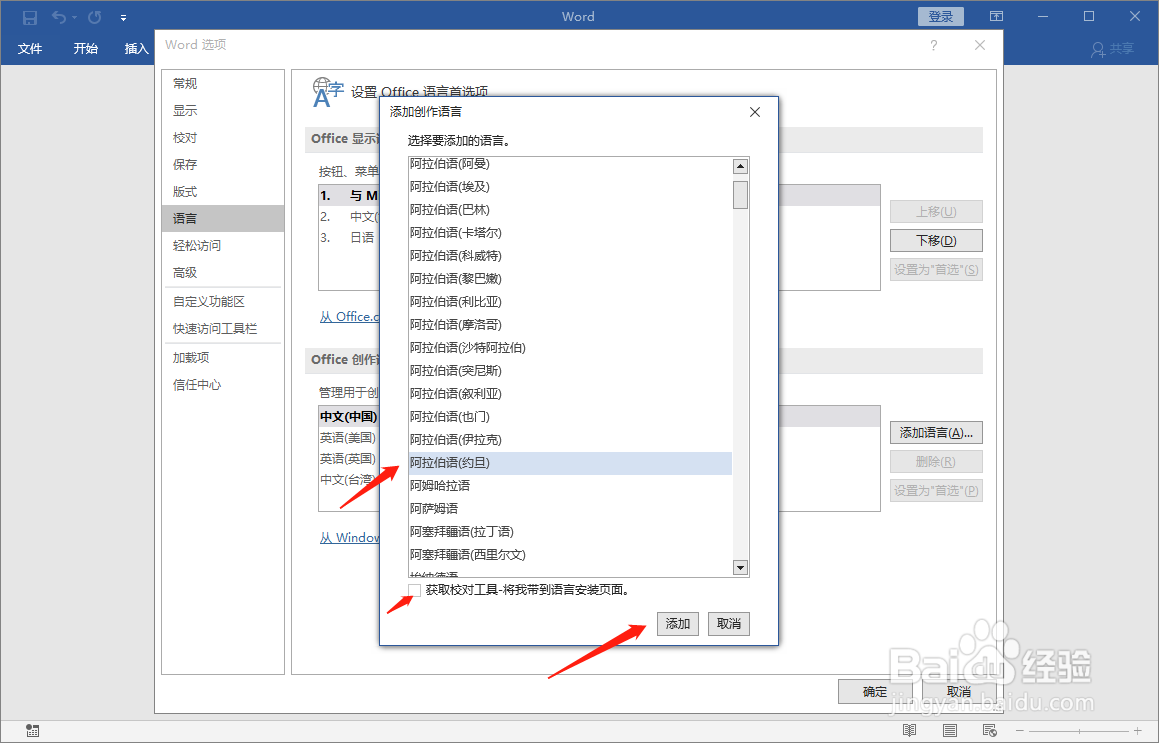Click the zoom slider in status bar
Viewport: 1159px width, 743px height.
click(1079, 731)
